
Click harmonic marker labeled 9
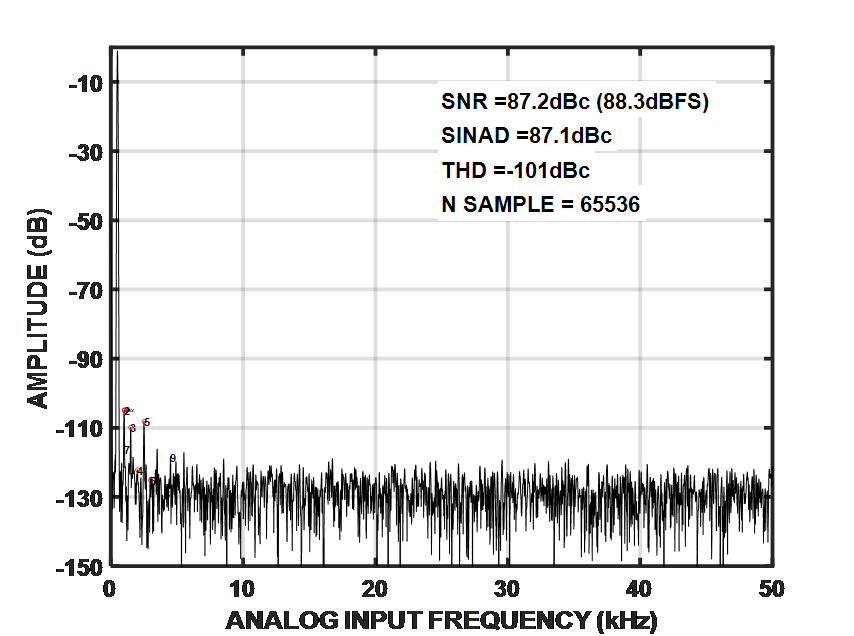click(x=173, y=458)
